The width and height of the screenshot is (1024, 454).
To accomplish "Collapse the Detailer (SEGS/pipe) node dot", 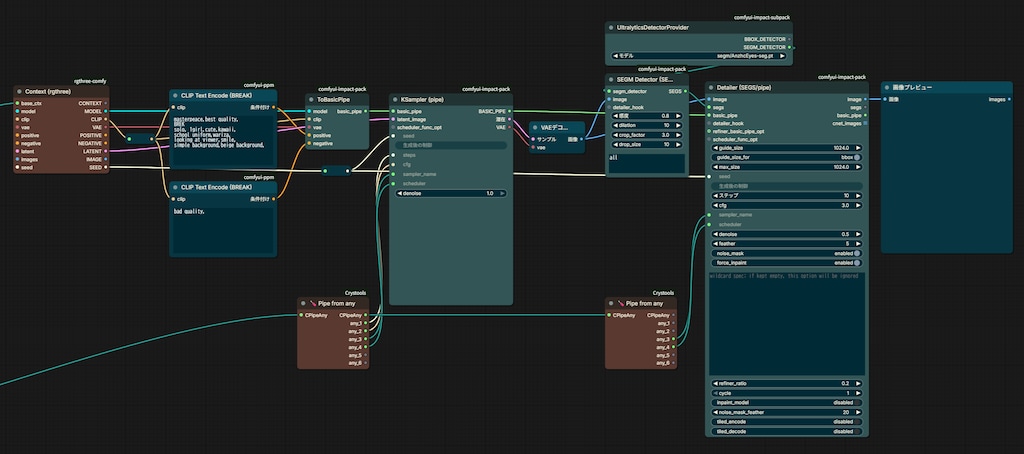I will (x=711, y=88).
